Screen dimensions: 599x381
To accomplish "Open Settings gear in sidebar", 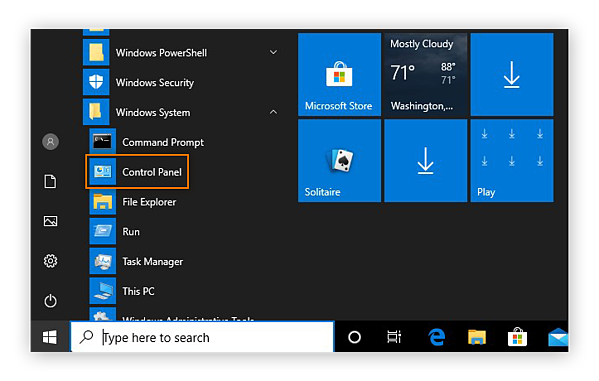I will point(50,261).
